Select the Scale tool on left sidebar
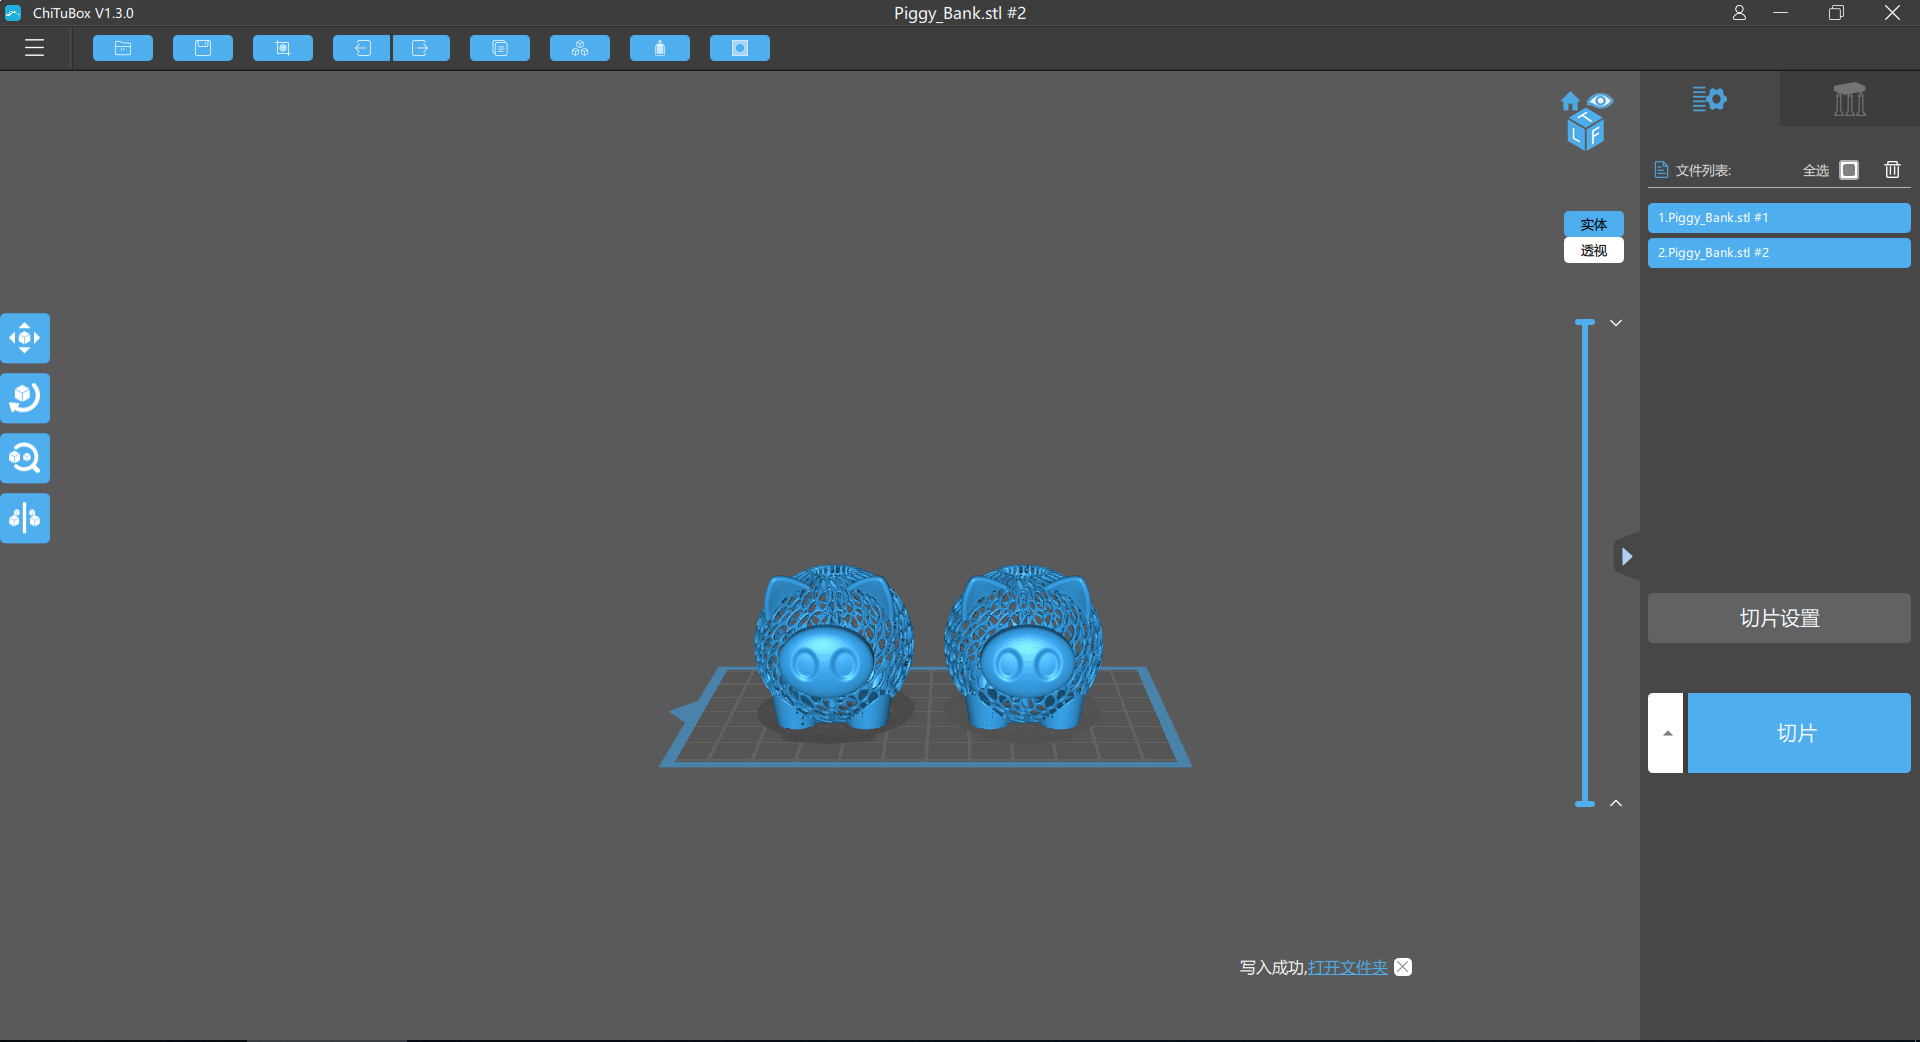1920x1042 pixels. pos(25,458)
